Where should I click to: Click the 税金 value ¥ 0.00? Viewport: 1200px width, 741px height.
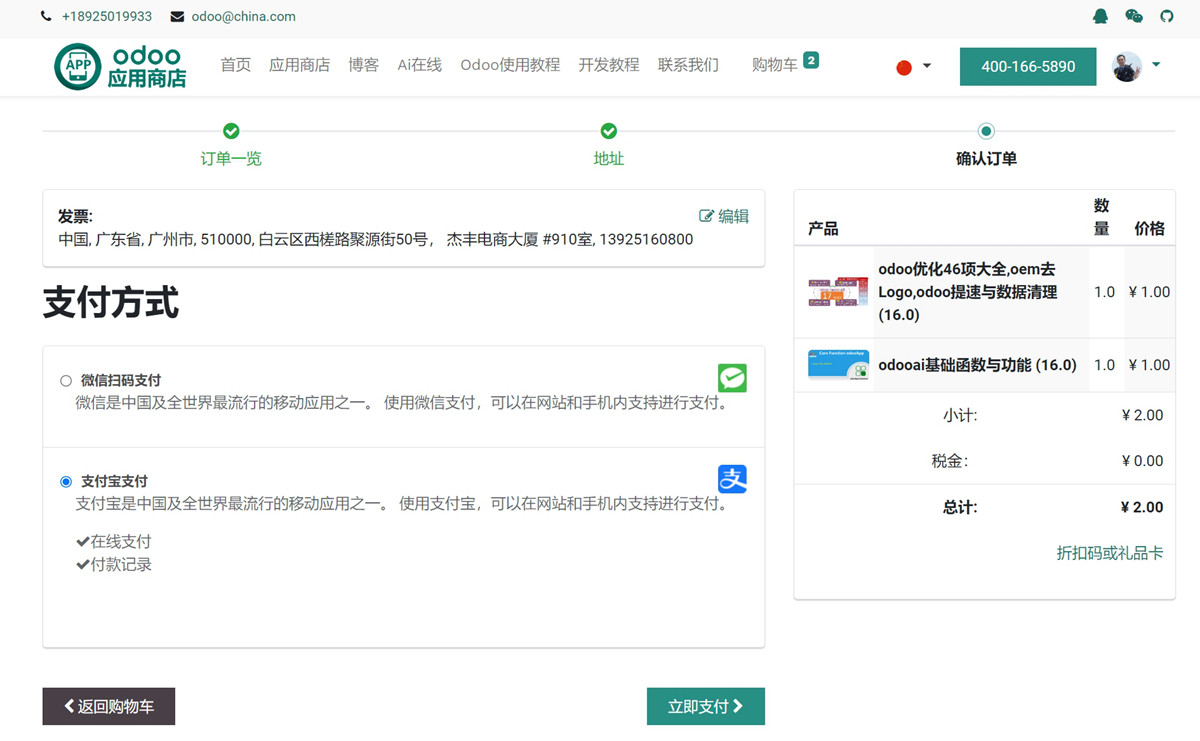click(1142, 461)
